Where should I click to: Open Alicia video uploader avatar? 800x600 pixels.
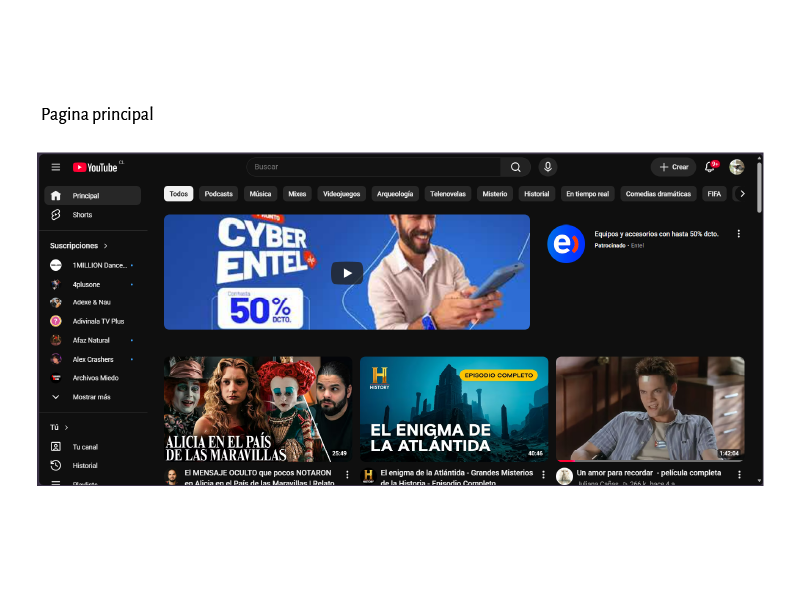(172, 477)
